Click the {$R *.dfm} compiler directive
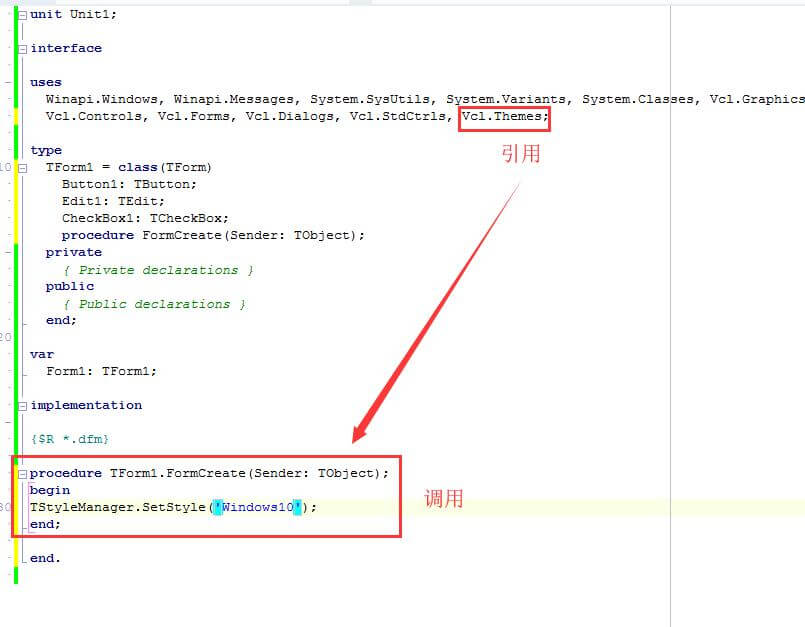The image size is (805, 627). (69, 439)
